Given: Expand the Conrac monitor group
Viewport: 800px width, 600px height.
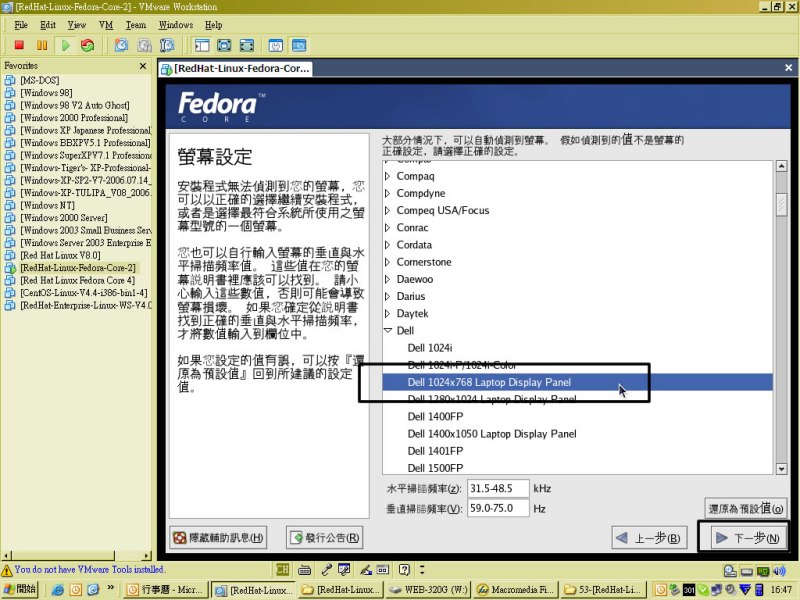Looking at the screenshot, I should tap(387, 228).
